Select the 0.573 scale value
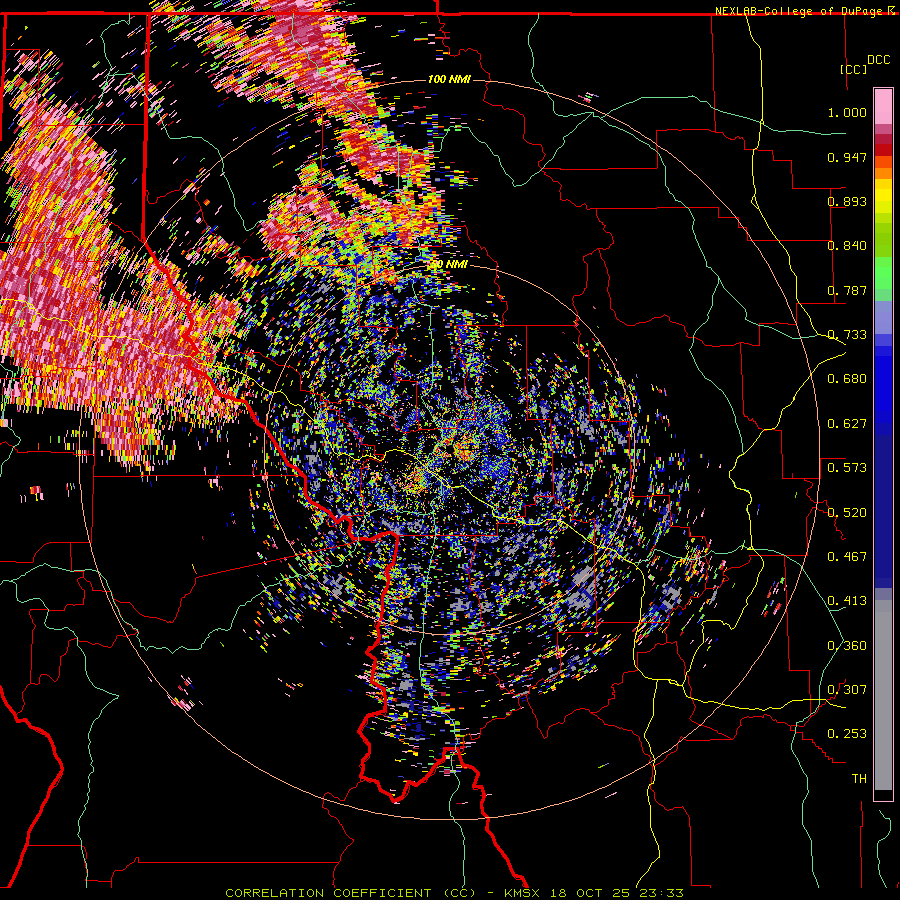The width and height of the screenshot is (900, 900). [847, 468]
